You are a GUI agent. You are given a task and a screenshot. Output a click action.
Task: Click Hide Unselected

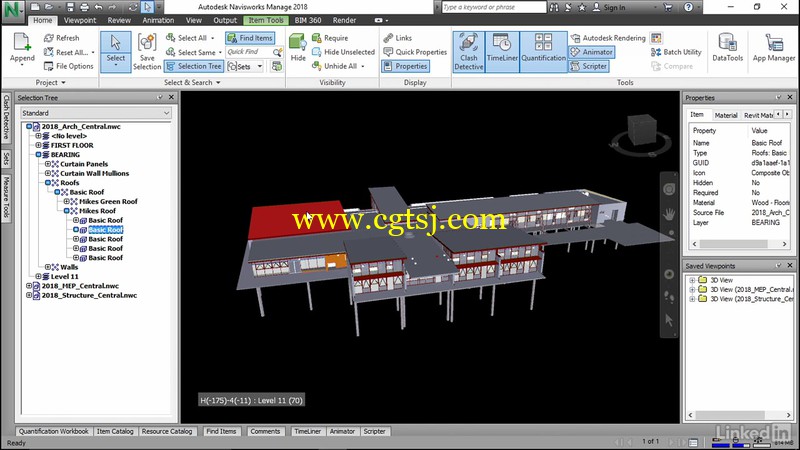[x=343, y=52]
